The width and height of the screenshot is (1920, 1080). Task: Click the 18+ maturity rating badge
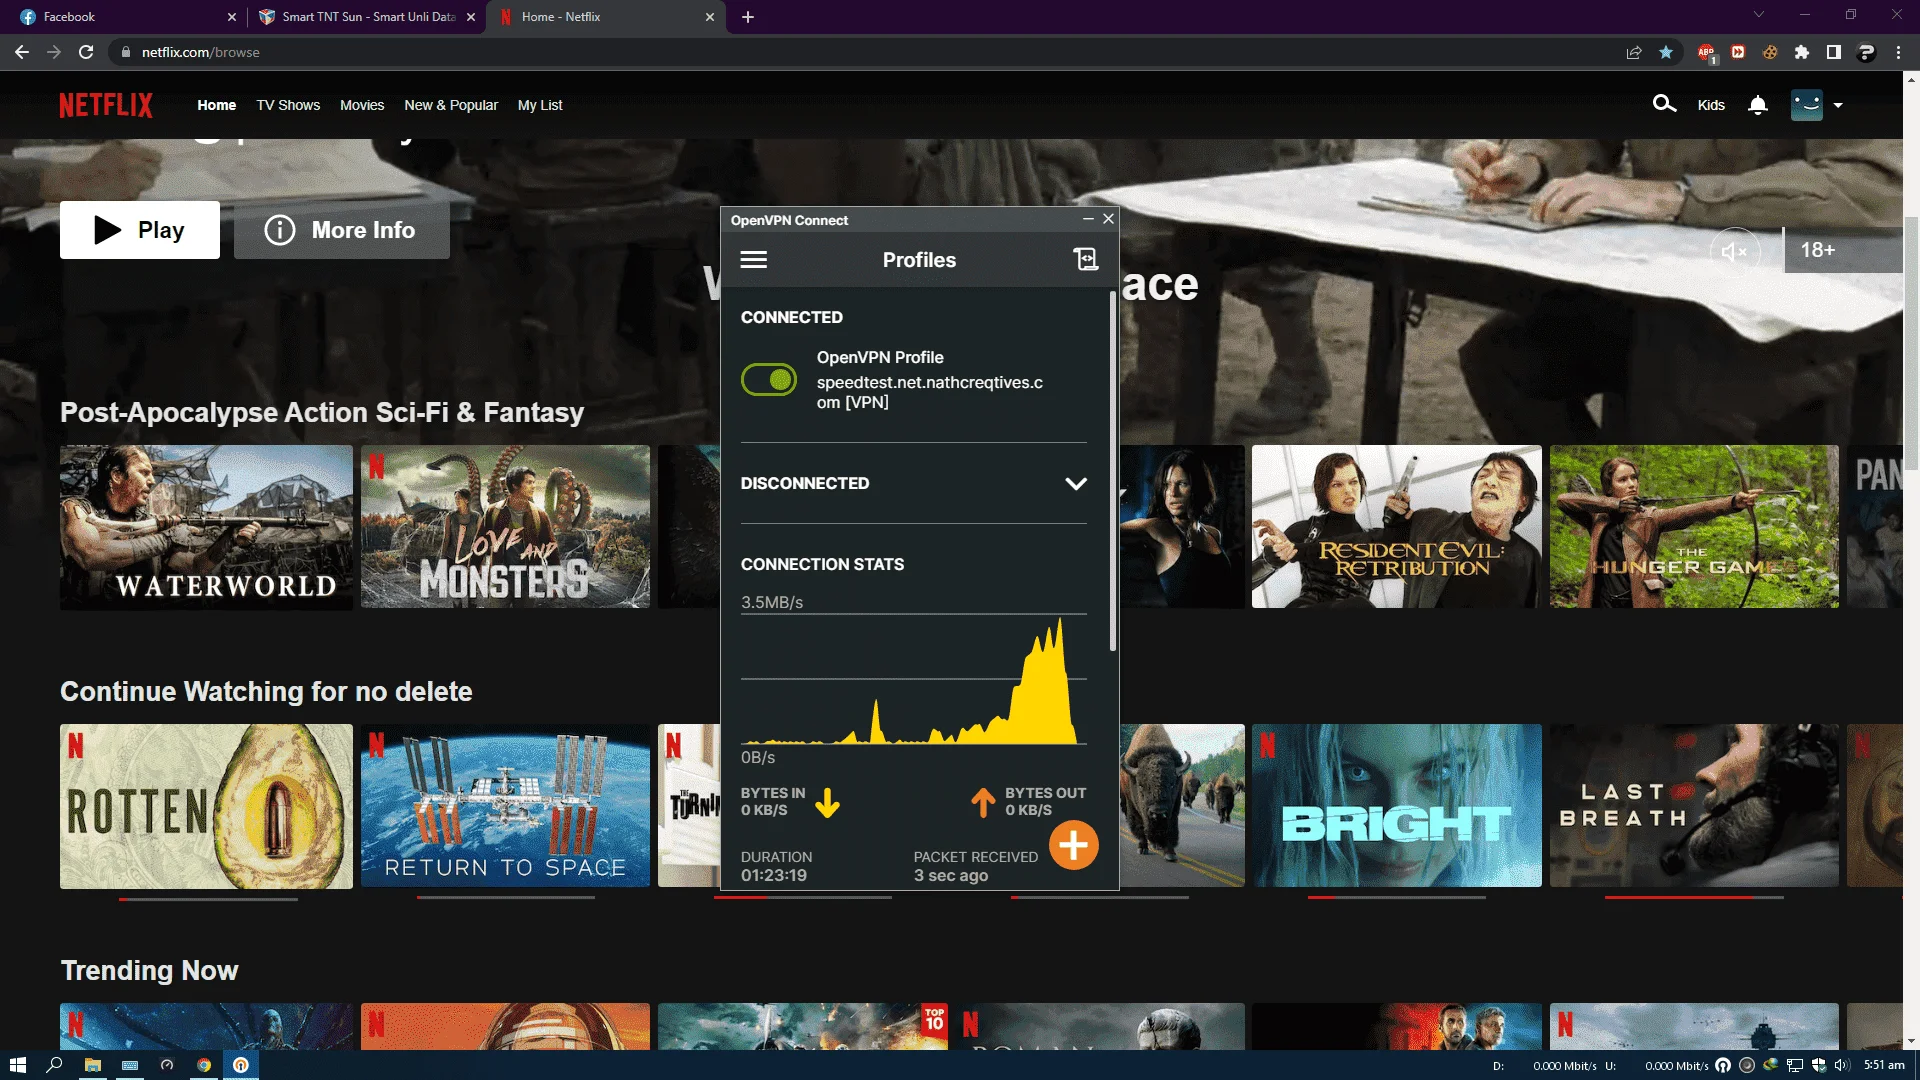click(1842, 250)
